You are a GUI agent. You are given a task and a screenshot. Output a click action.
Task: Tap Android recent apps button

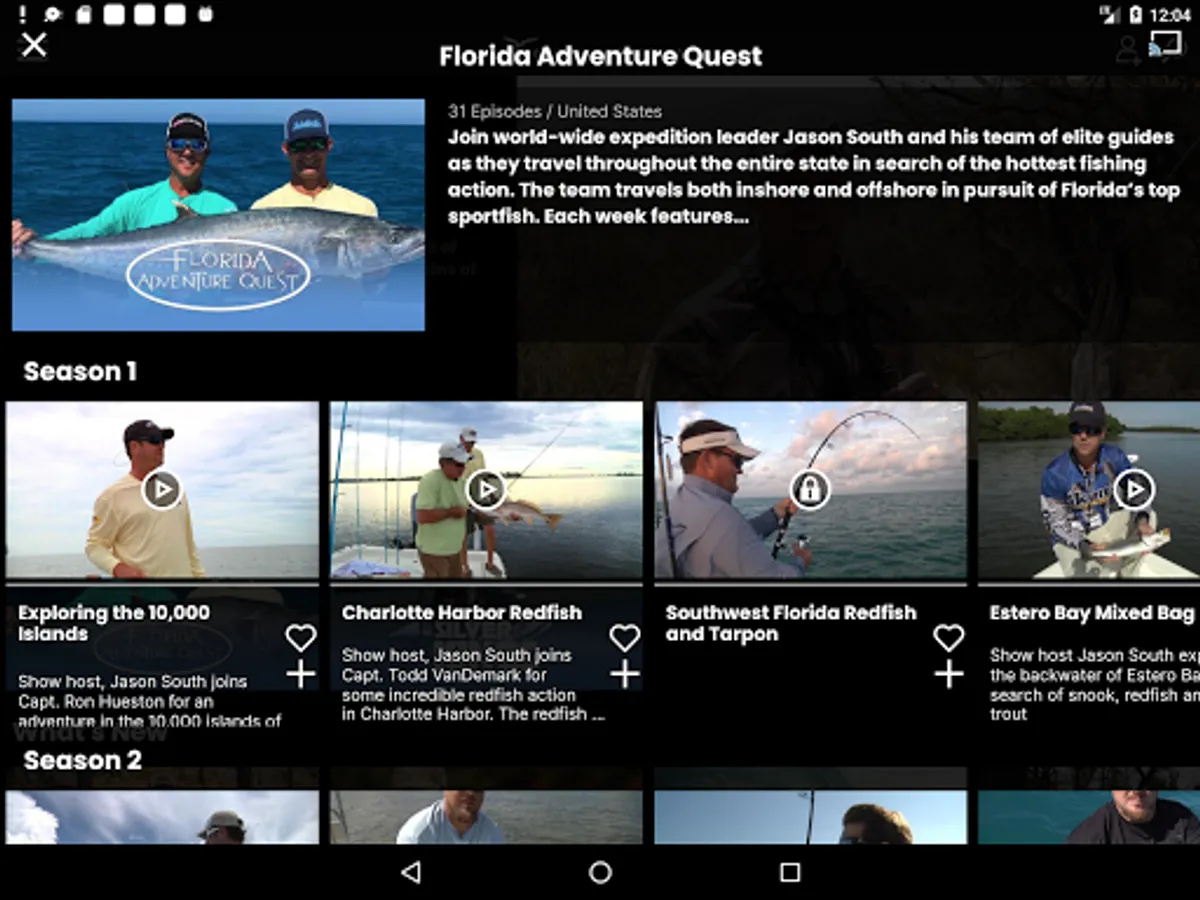click(x=790, y=873)
